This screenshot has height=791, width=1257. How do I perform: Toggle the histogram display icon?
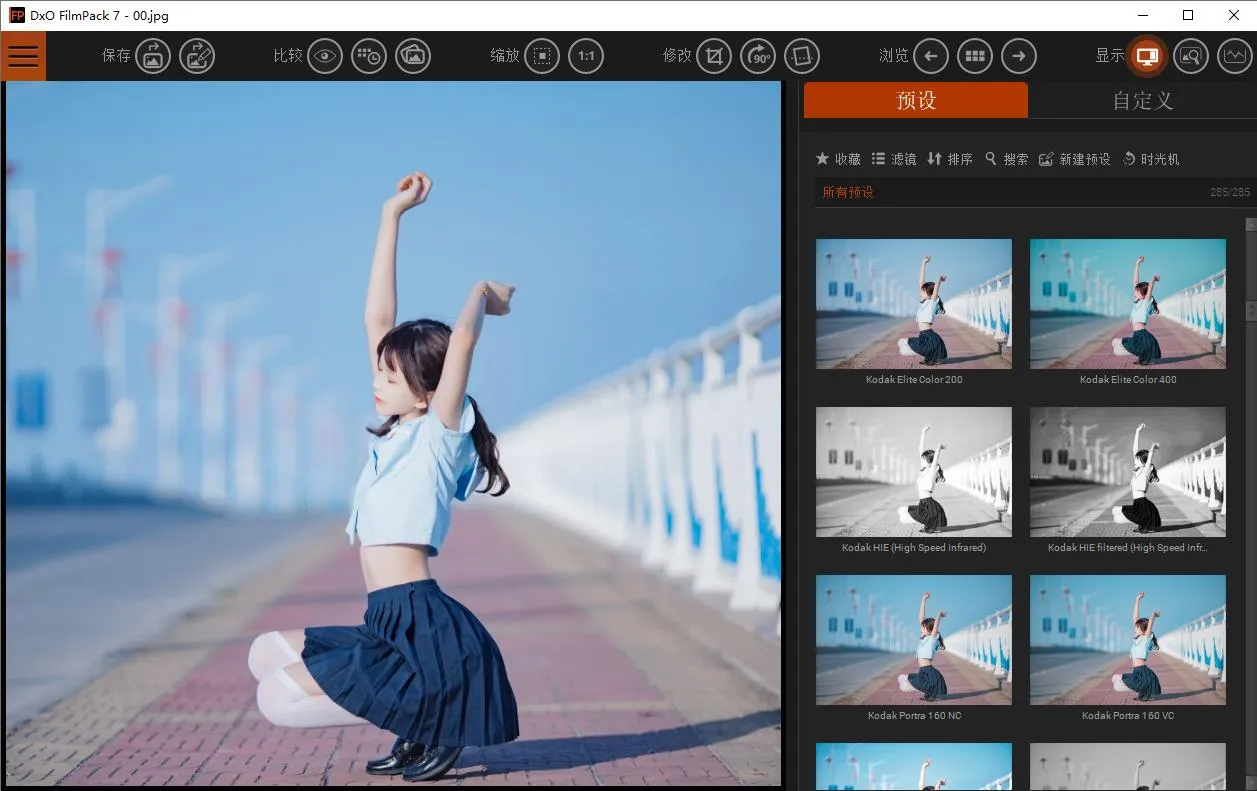(1235, 56)
